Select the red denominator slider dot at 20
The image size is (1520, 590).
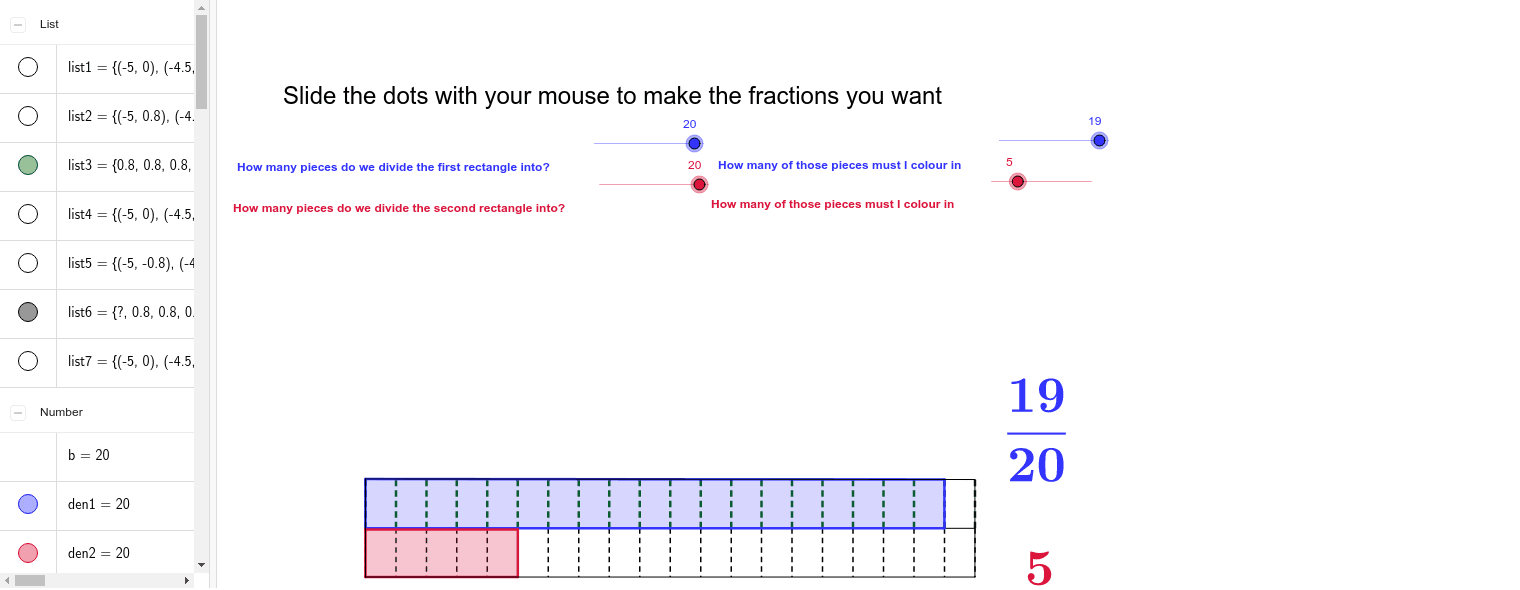click(699, 184)
